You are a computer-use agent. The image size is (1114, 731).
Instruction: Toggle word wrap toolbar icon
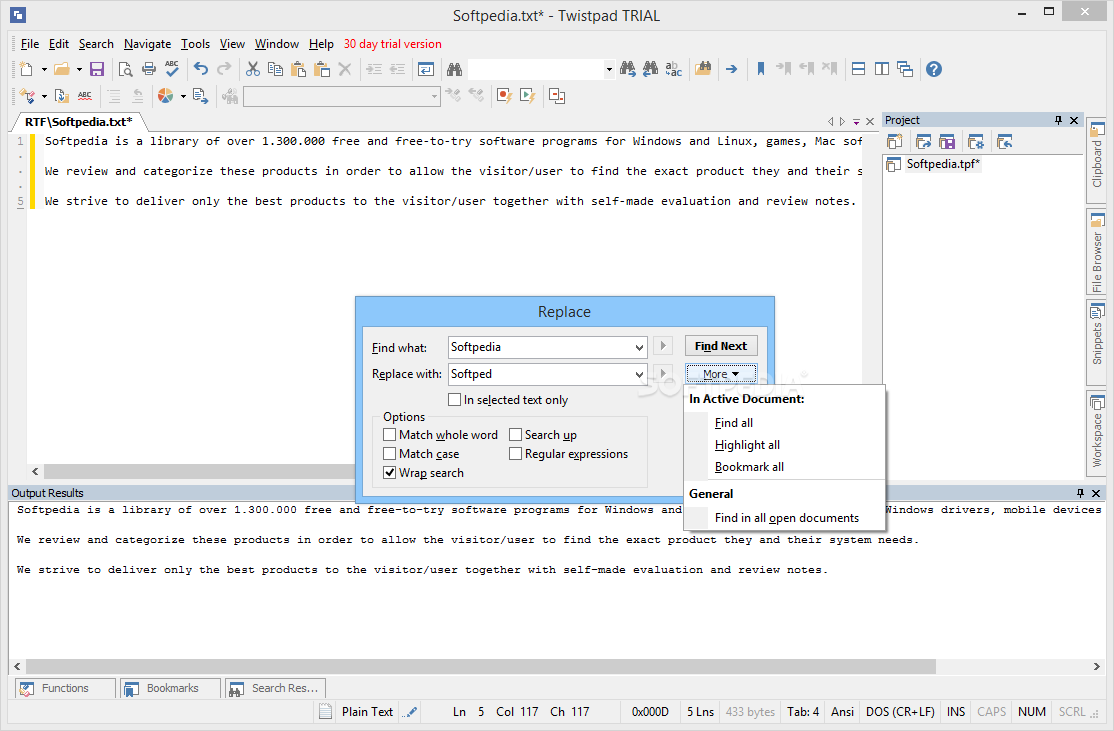(426, 69)
